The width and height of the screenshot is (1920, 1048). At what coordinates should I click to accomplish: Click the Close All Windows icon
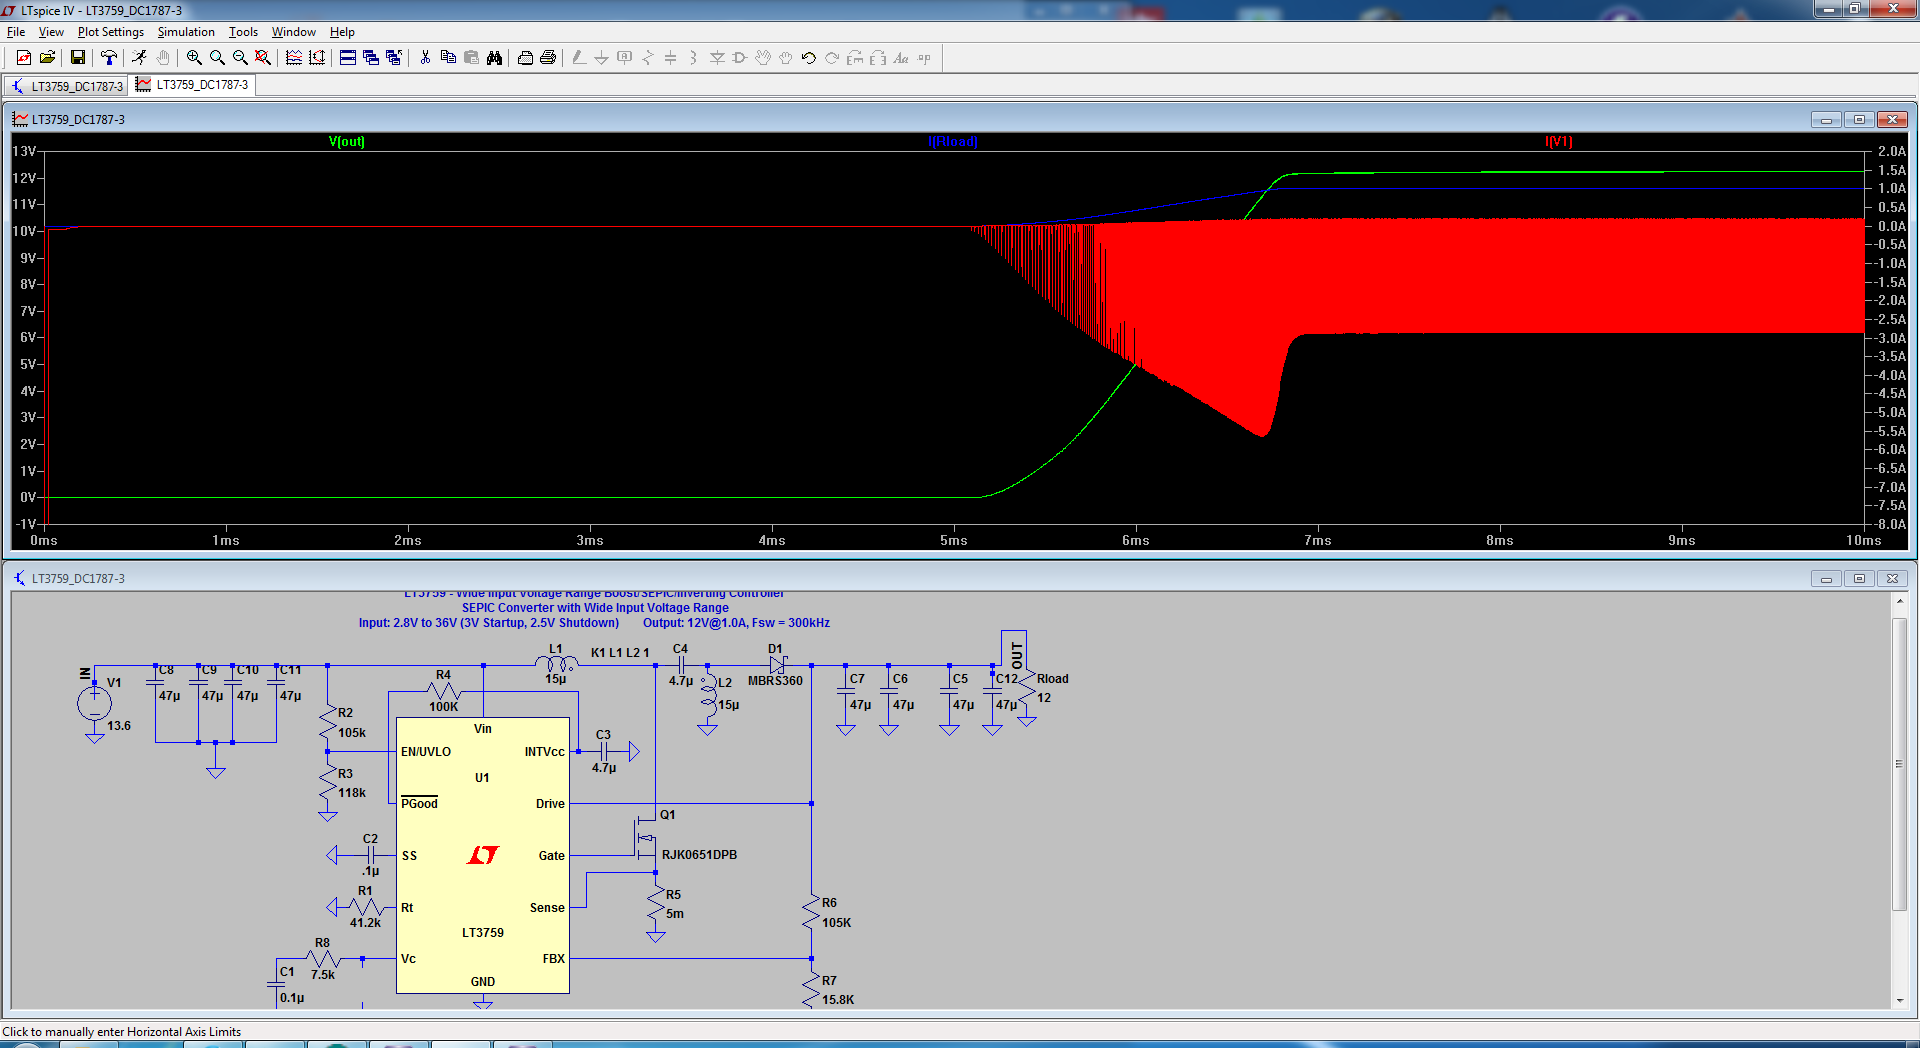394,58
